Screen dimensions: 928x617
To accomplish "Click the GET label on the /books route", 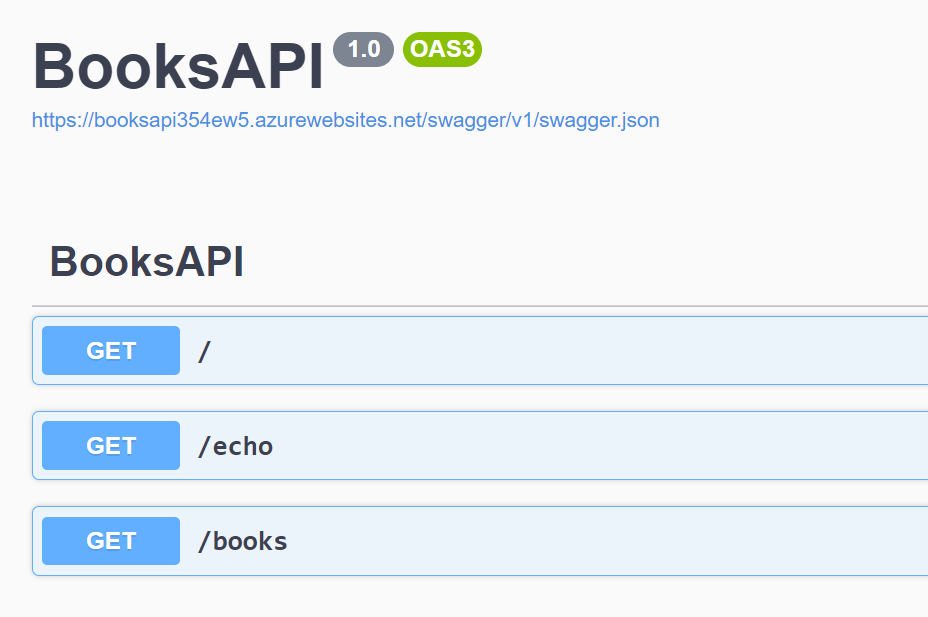I will (110, 540).
